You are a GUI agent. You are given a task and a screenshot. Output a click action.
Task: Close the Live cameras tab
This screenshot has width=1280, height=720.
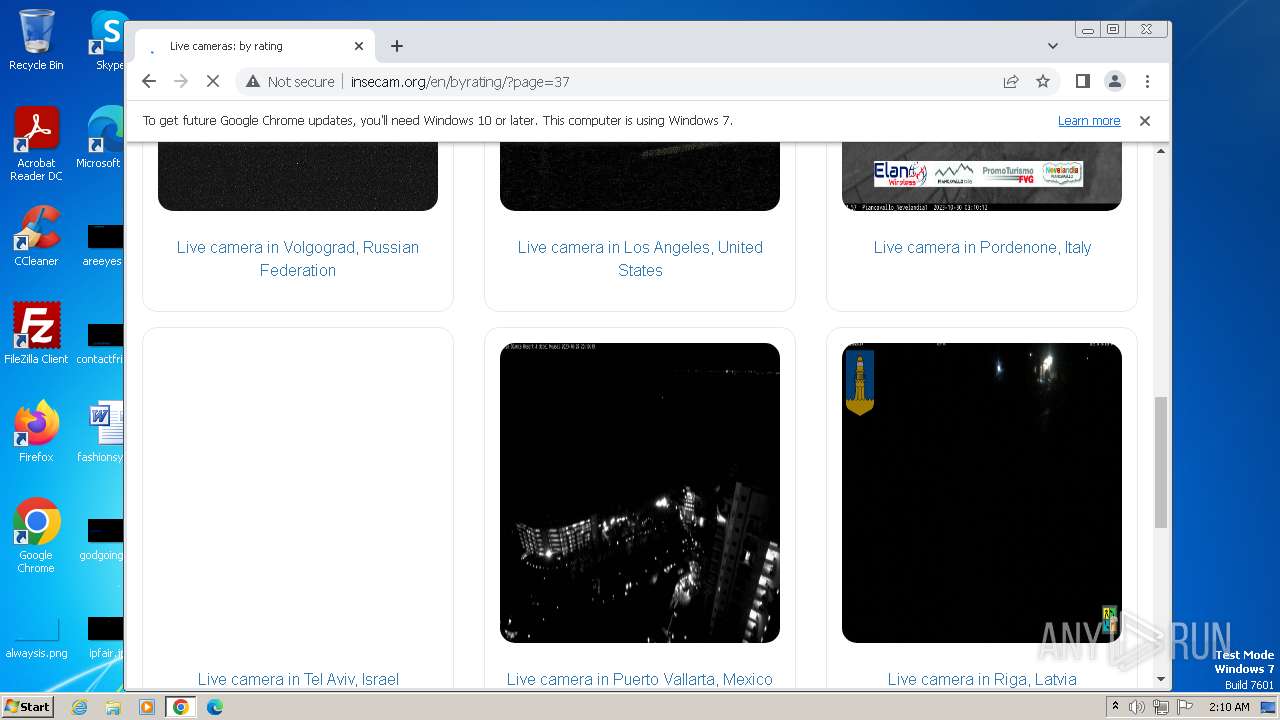click(x=359, y=46)
